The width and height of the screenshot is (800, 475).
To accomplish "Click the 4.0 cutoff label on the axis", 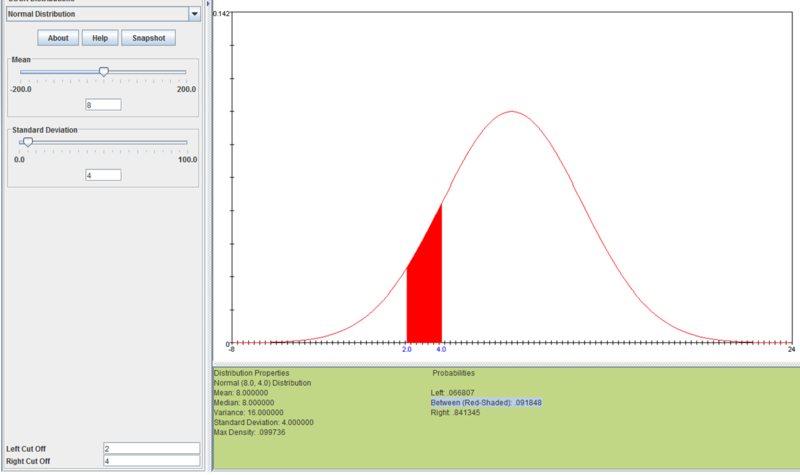I will pyautogui.click(x=441, y=349).
